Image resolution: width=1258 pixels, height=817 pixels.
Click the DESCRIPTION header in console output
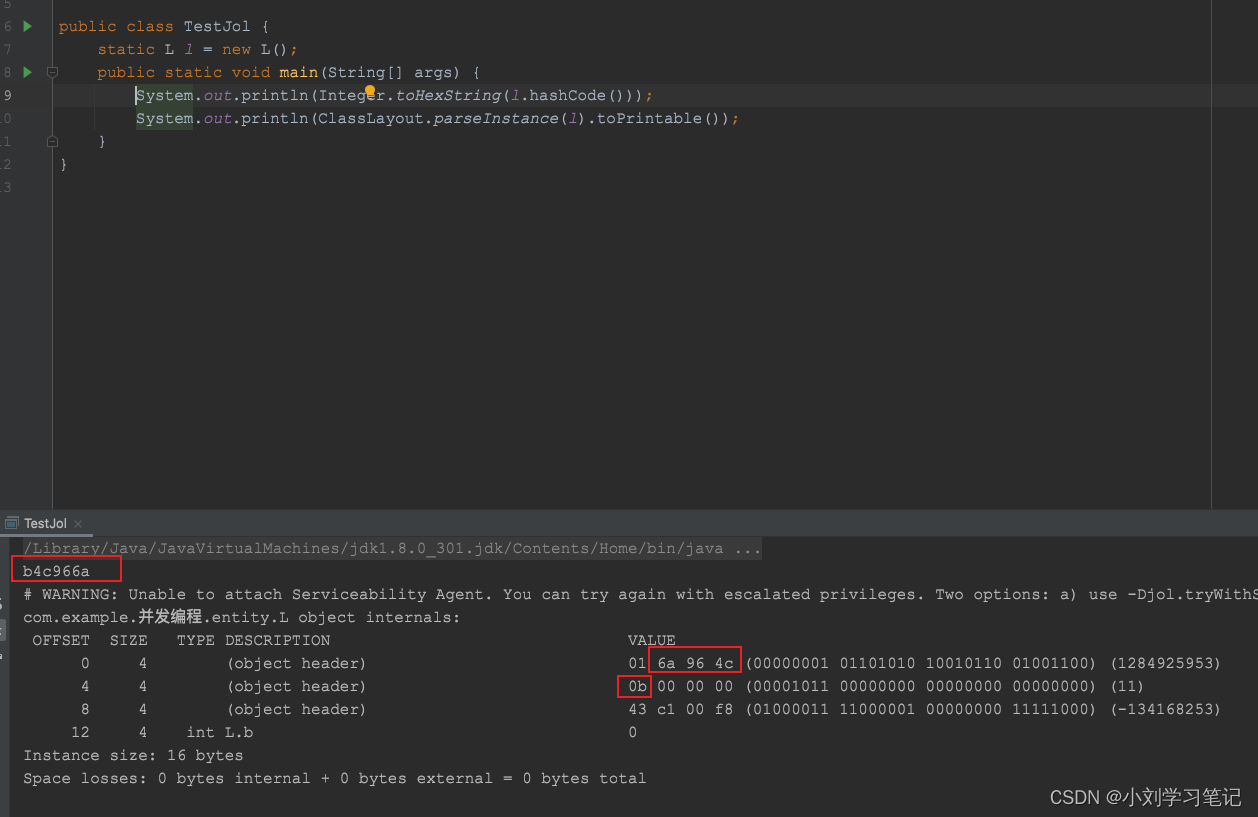[x=277, y=640]
